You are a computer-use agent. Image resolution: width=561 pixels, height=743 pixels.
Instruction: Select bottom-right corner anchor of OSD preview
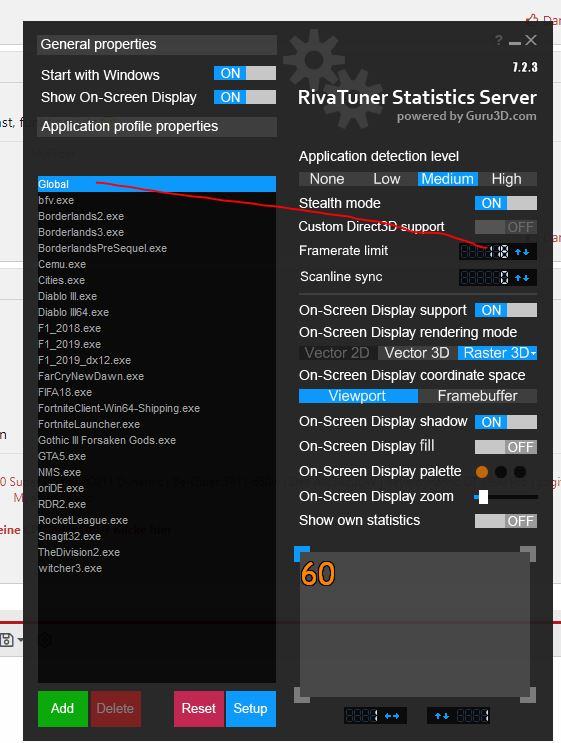pos(528,695)
